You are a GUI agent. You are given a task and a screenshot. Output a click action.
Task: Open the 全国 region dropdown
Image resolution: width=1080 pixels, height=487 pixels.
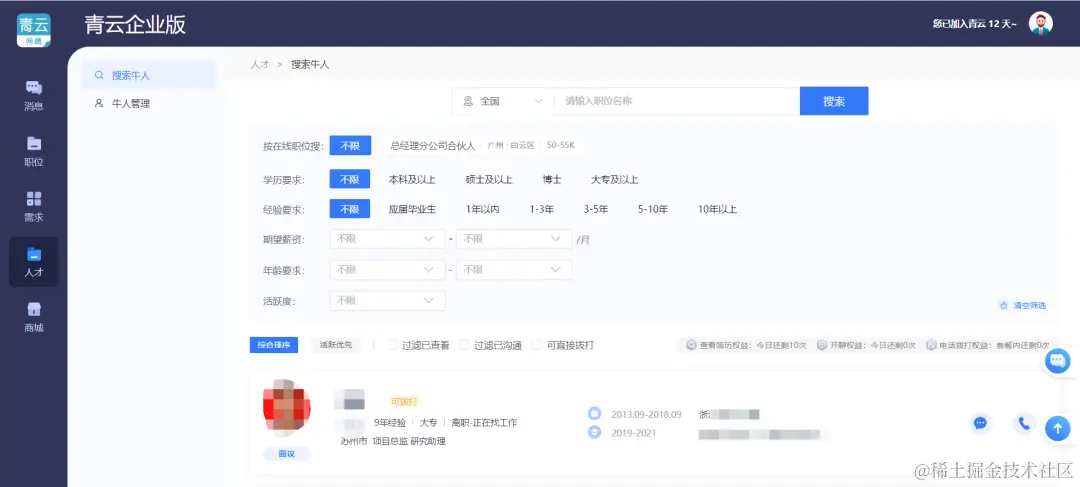503,101
